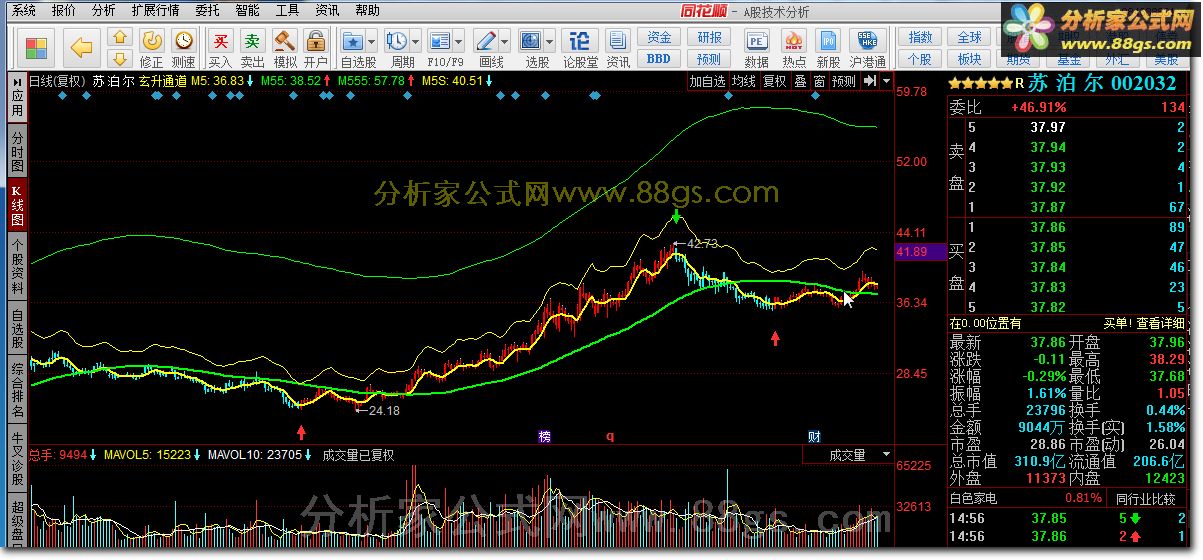Expand the F10/F9 dropdown arrow
Screen dimensions: 1203x560
(459, 42)
